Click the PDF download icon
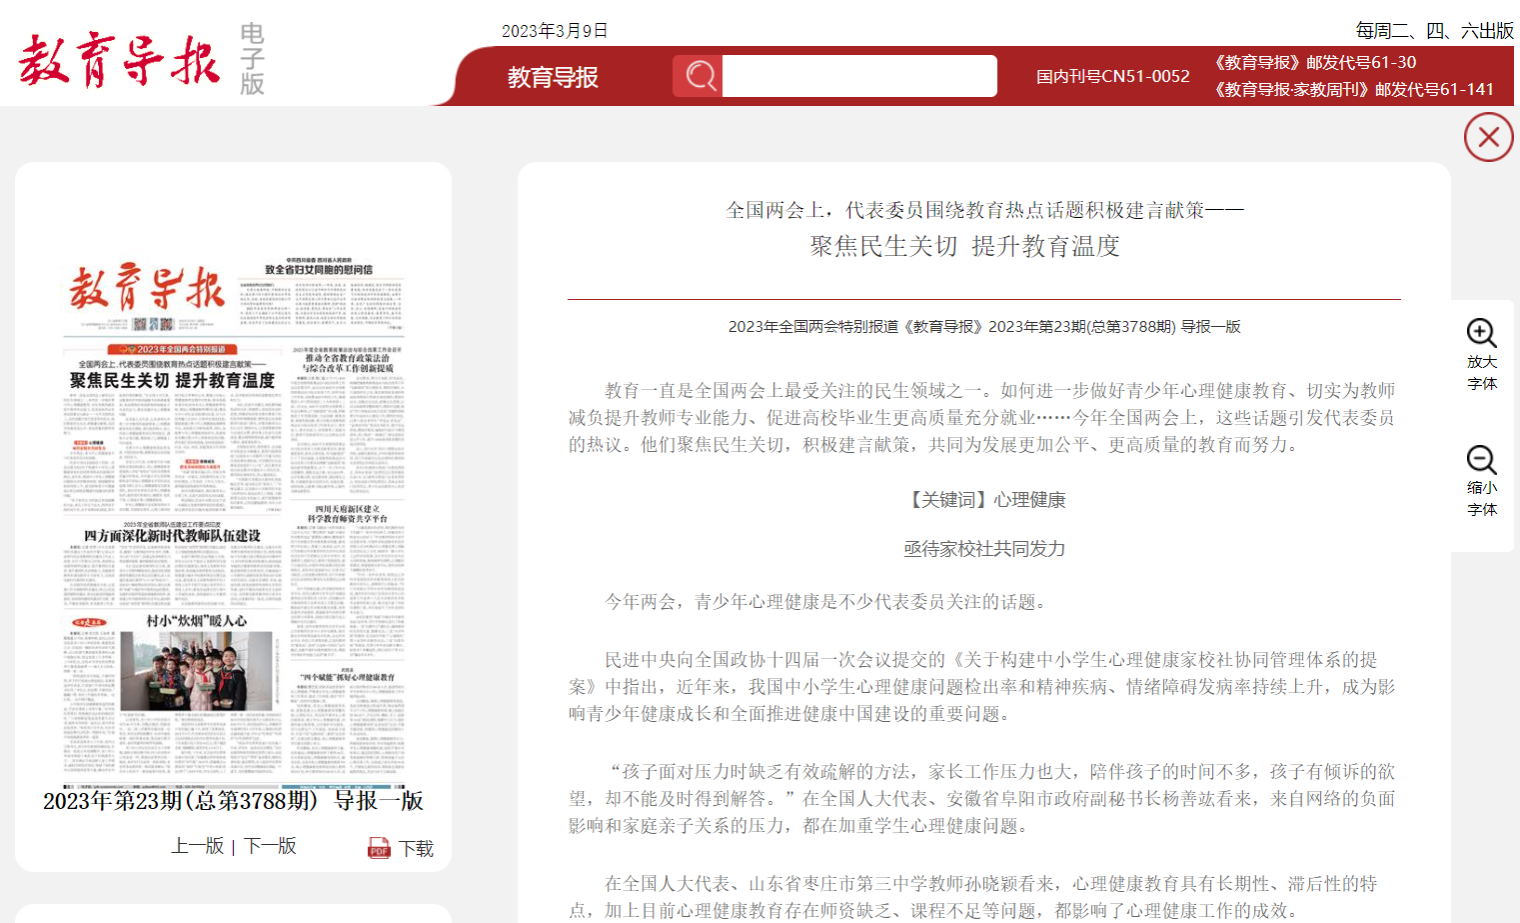The height and width of the screenshot is (923, 1520). pos(379,848)
